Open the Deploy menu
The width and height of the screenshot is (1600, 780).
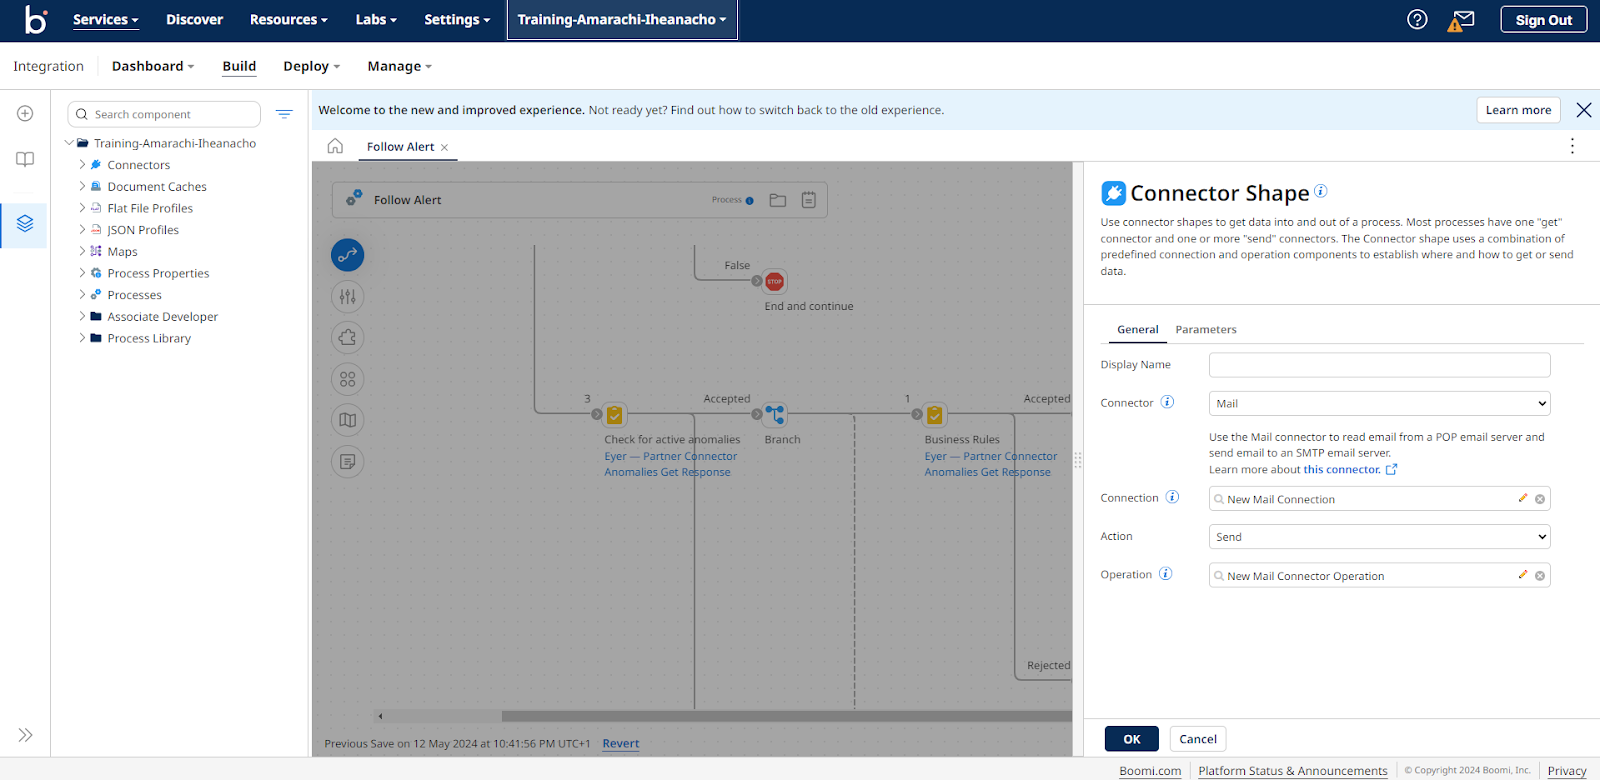pos(312,66)
